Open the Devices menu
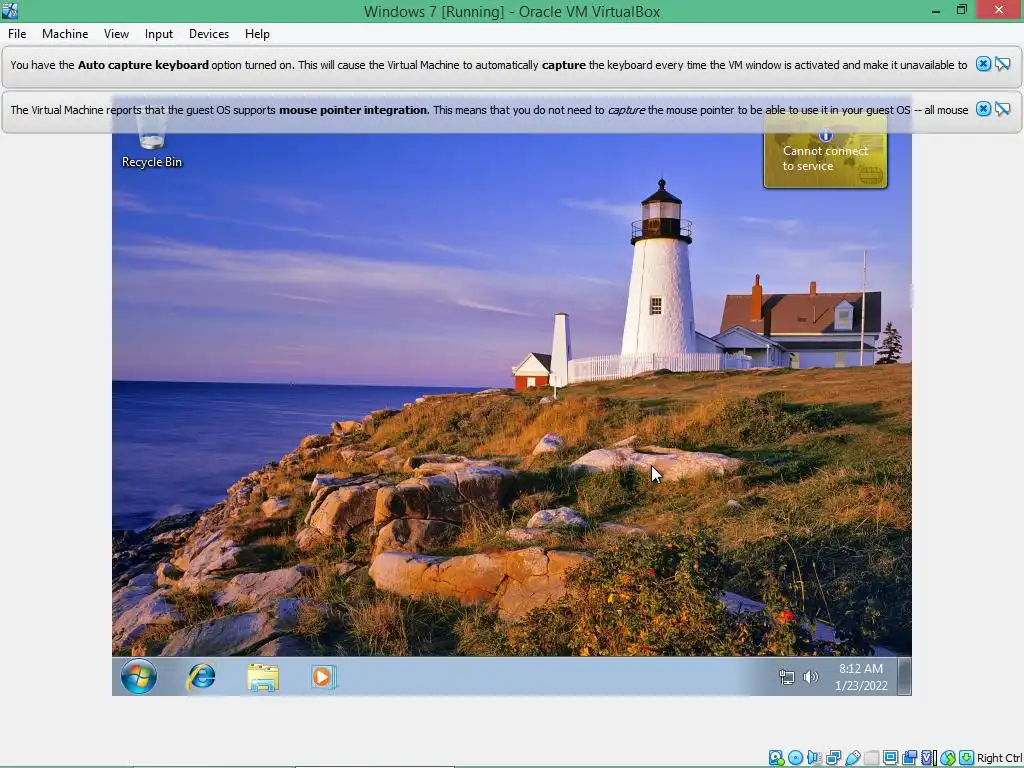The height and width of the screenshot is (768, 1024). [209, 34]
